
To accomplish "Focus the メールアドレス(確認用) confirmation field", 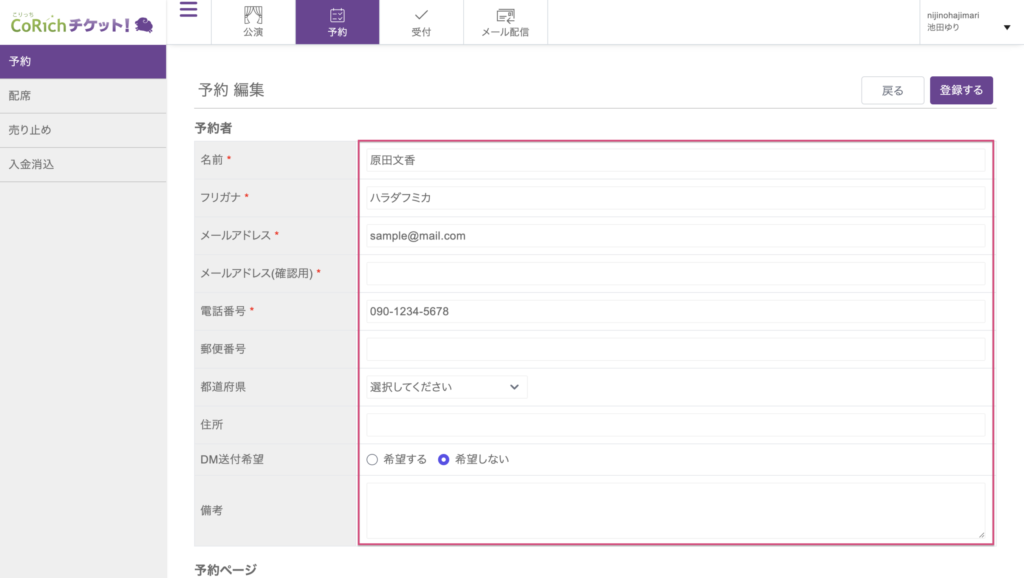I will tap(675, 273).
